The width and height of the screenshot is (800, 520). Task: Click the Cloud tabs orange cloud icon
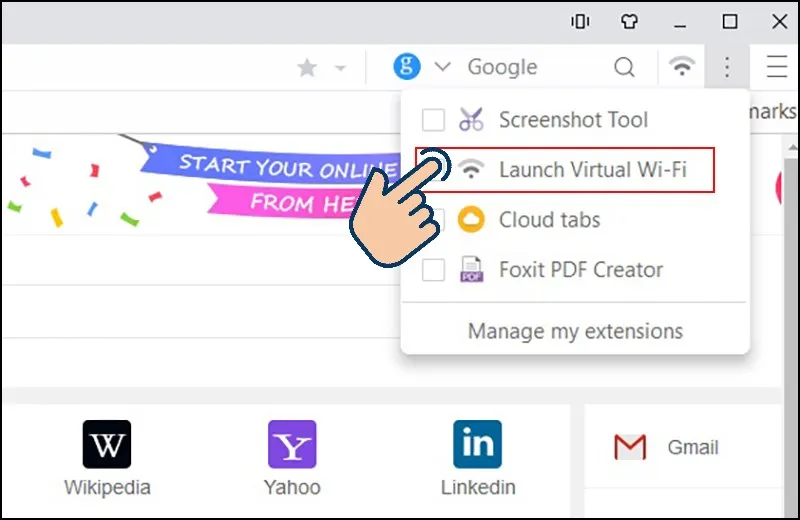click(x=471, y=219)
